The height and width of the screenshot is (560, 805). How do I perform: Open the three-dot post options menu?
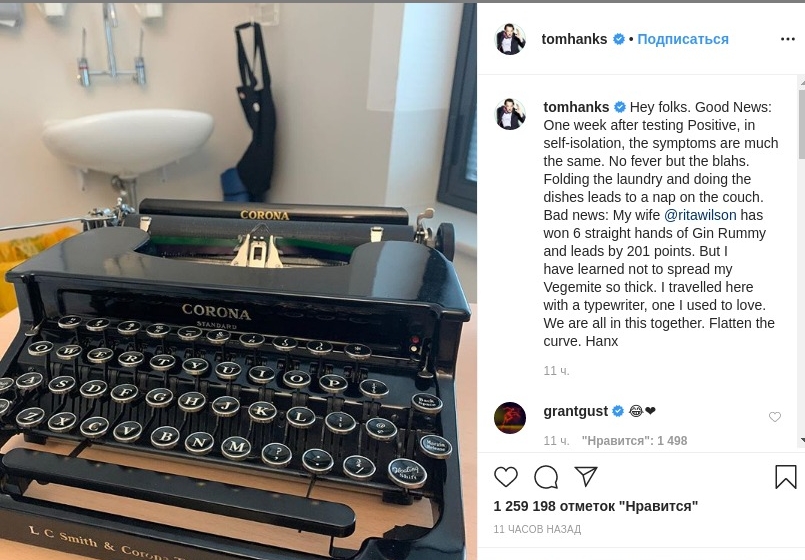[x=788, y=39]
